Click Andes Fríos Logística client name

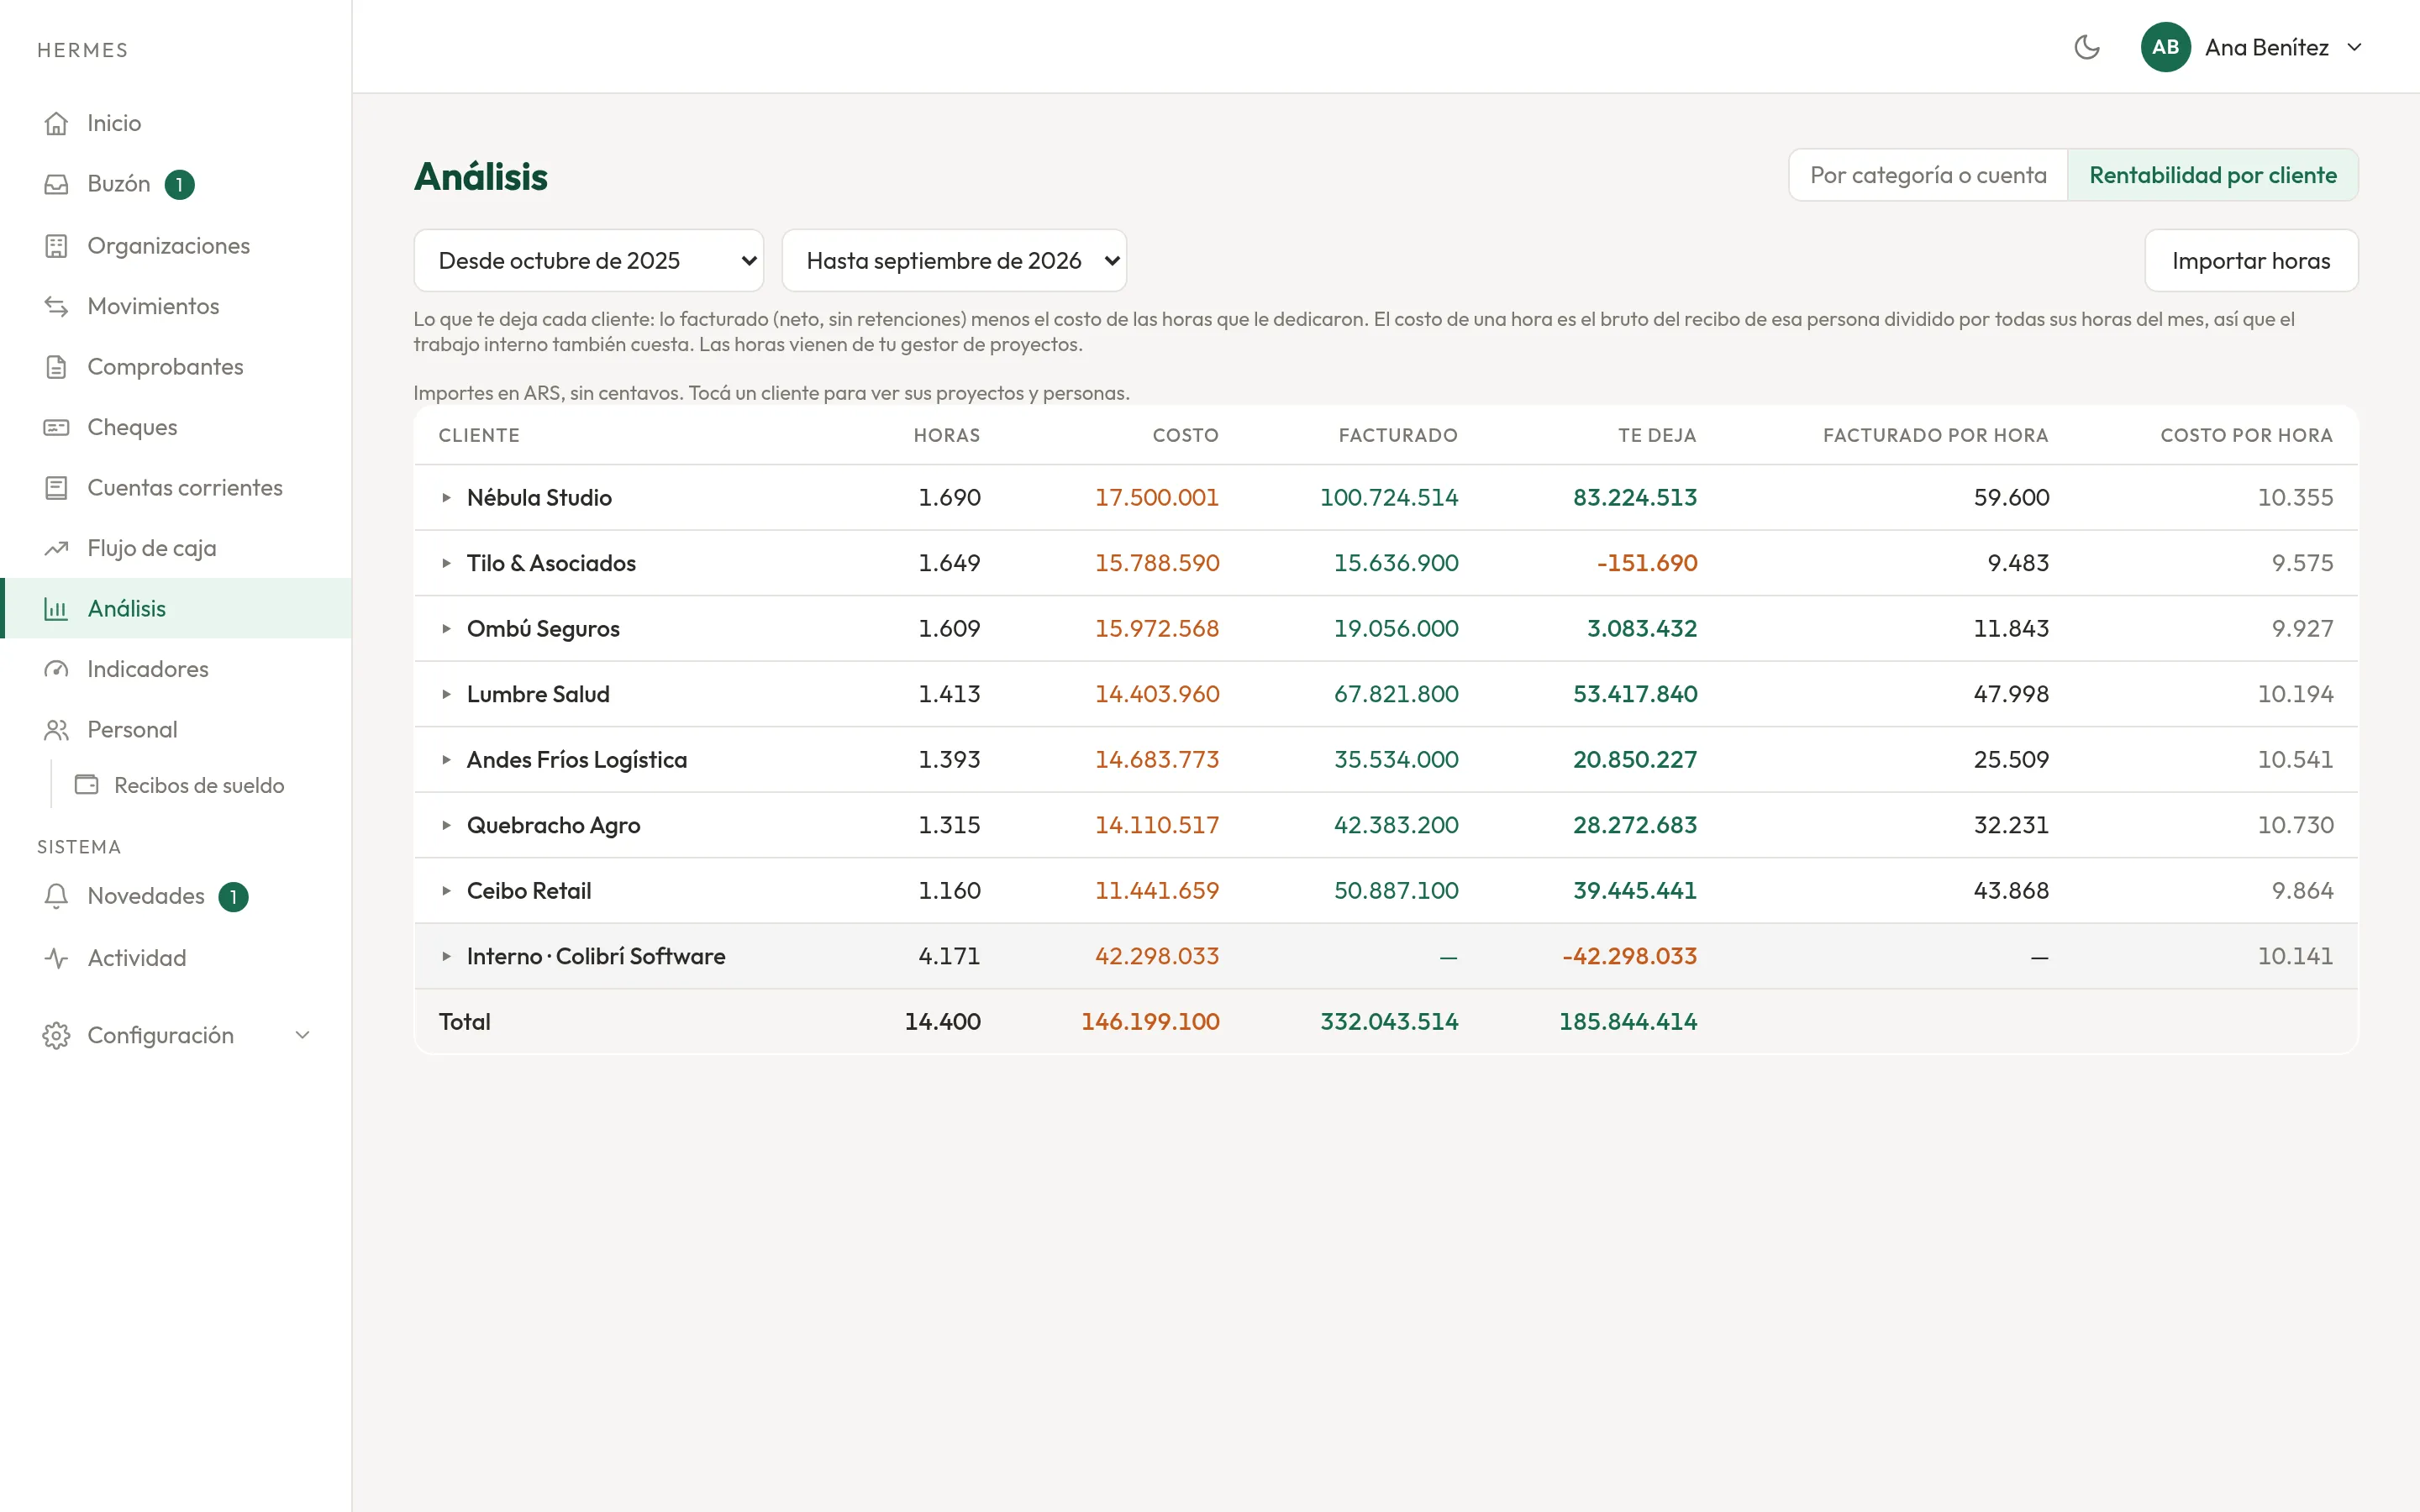tap(576, 760)
